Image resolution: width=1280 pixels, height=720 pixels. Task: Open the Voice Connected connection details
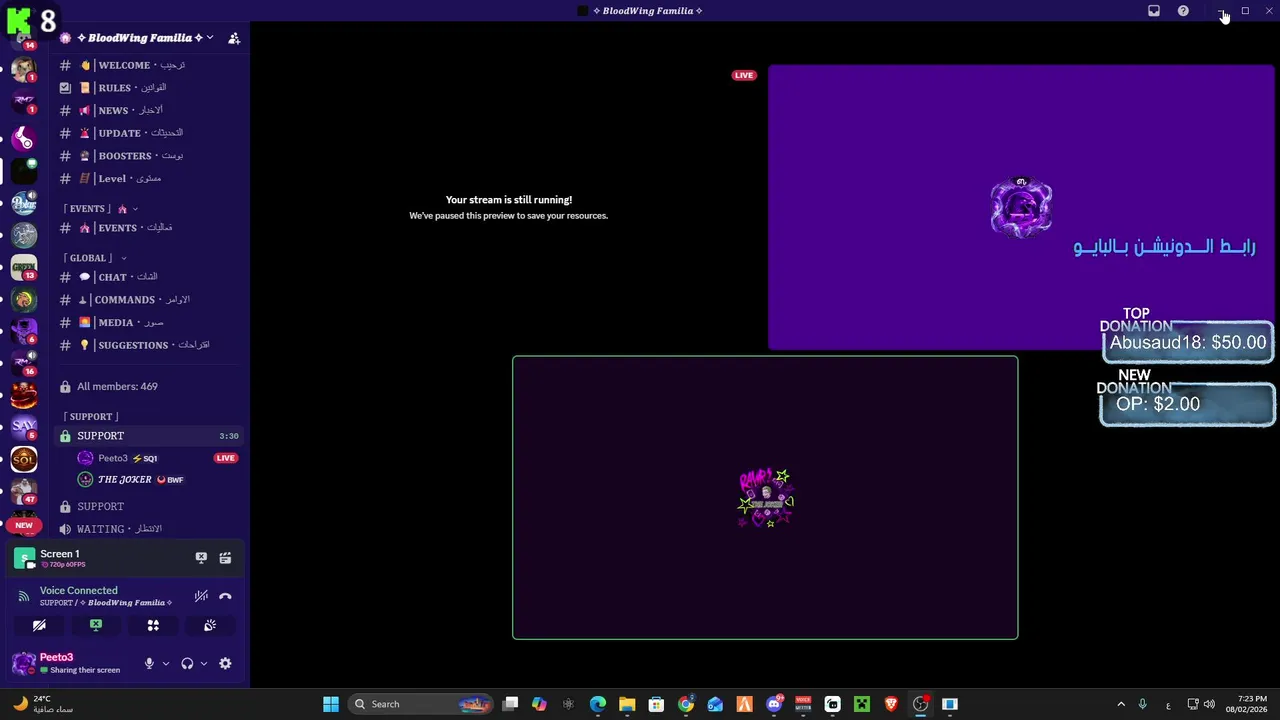pyautogui.click(x=79, y=591)
